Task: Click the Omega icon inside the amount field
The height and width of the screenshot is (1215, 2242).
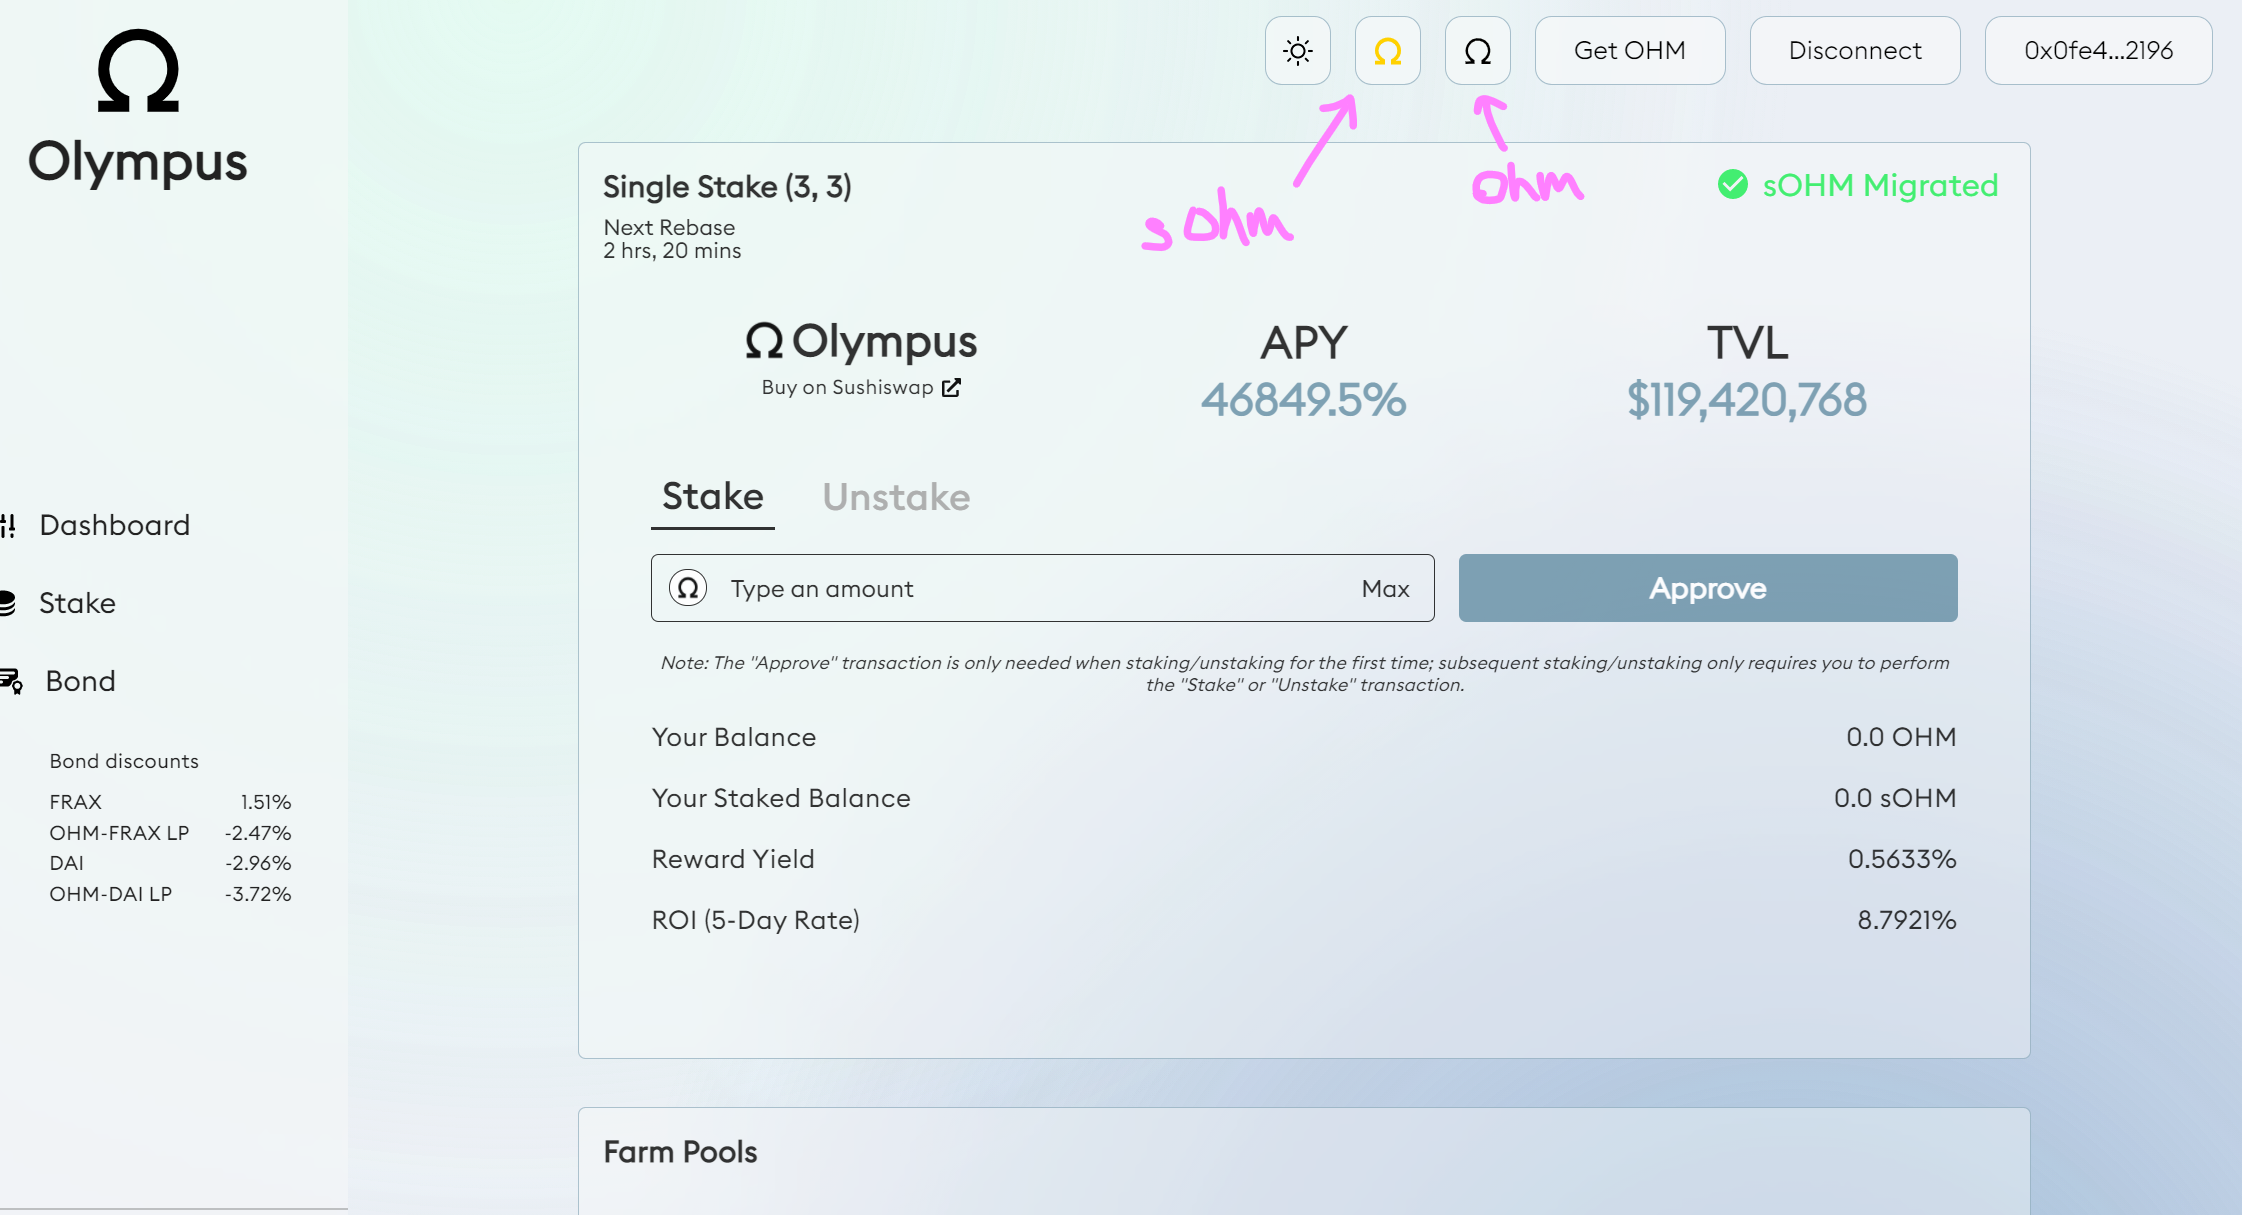Action: [688, 588]
